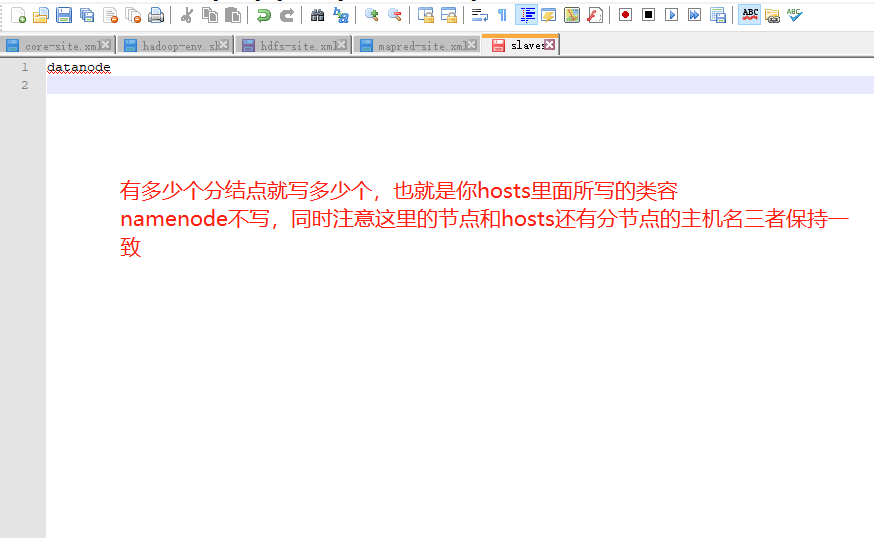Toggle automatic spell check (ABC underline icon)
Image resolution: width=874 pixels, height=538 pixels.
point(750,15)
